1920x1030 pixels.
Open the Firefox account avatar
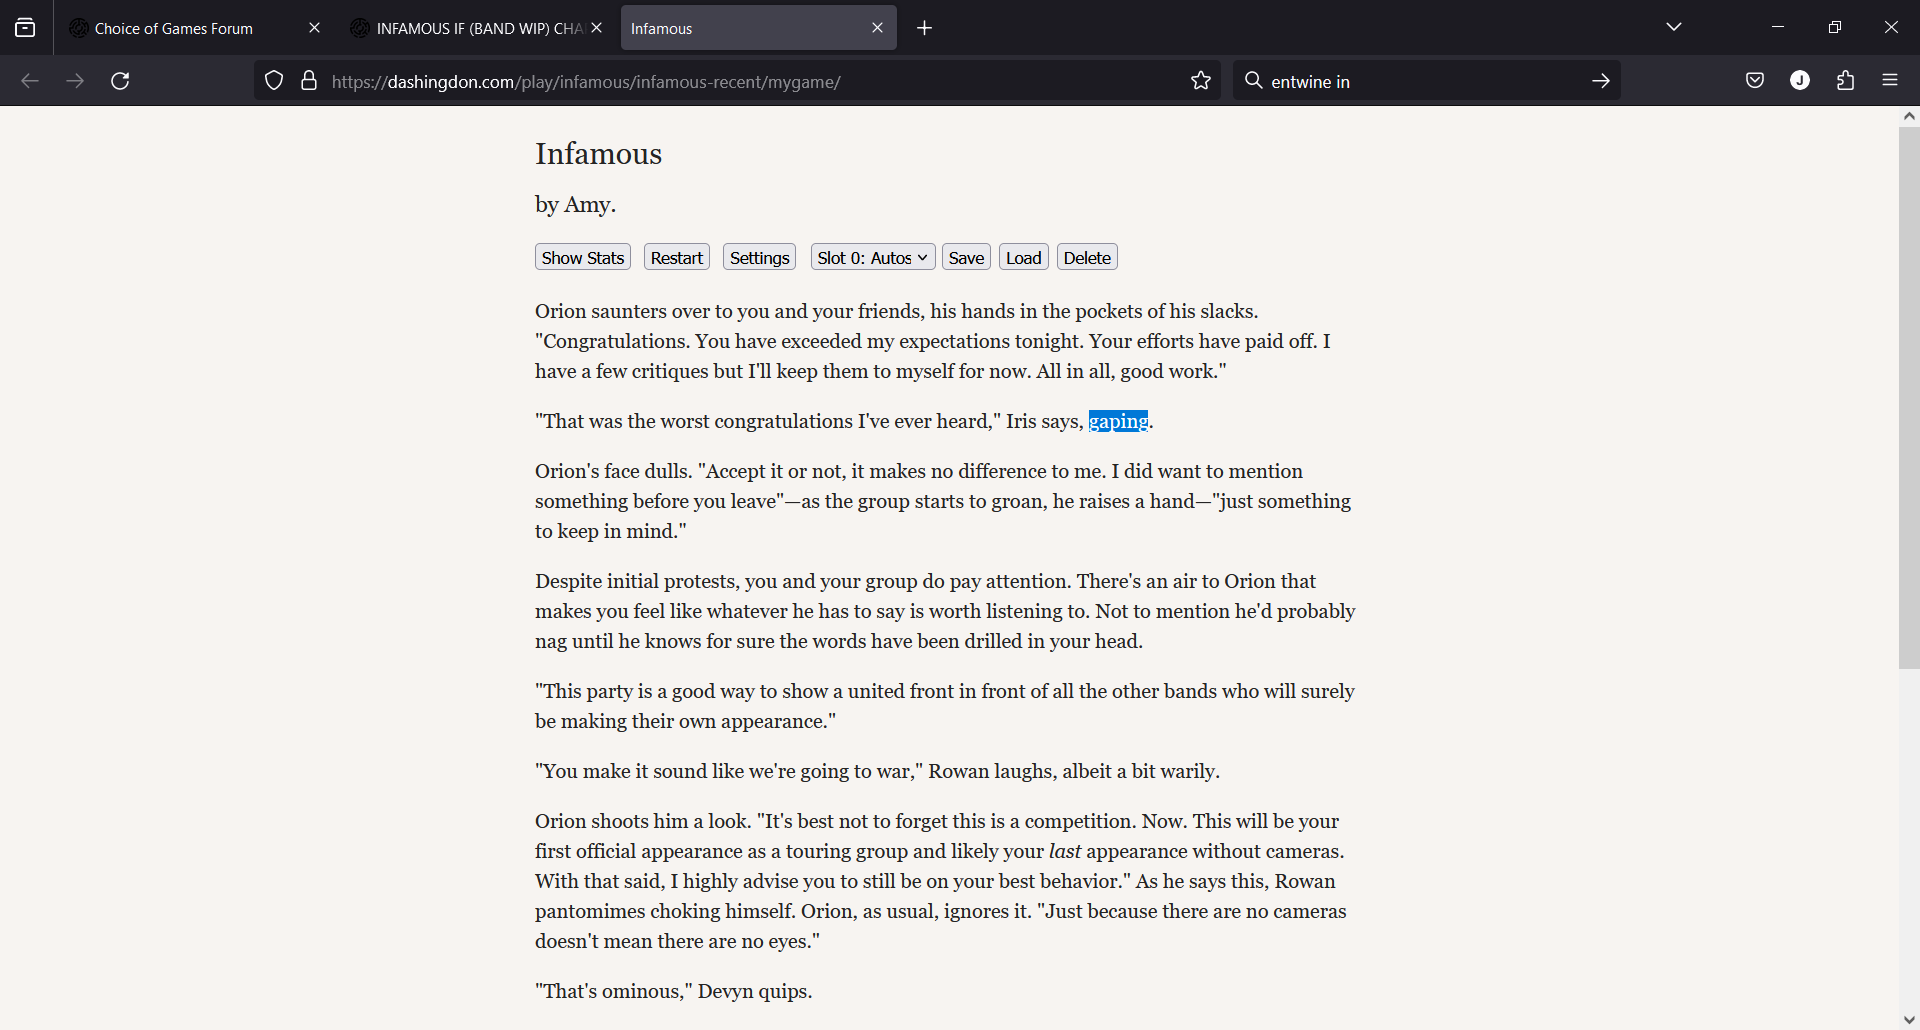[x=1800, y=81]
